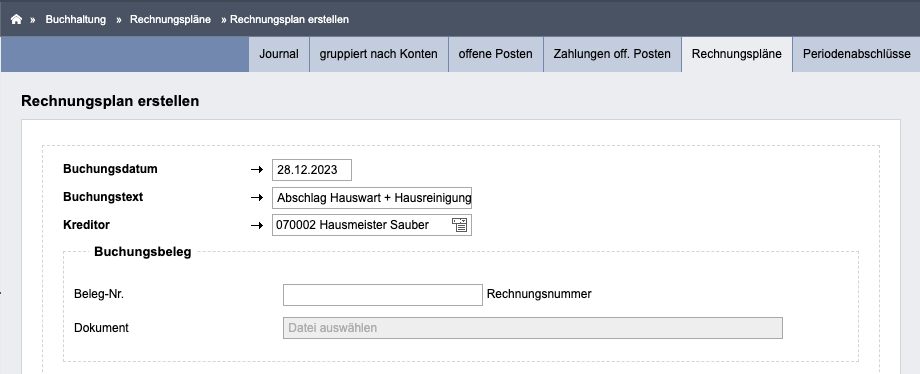Click Datei auswählen document field
This screenshot has height=374, width=920.
[x=533, y=328]
